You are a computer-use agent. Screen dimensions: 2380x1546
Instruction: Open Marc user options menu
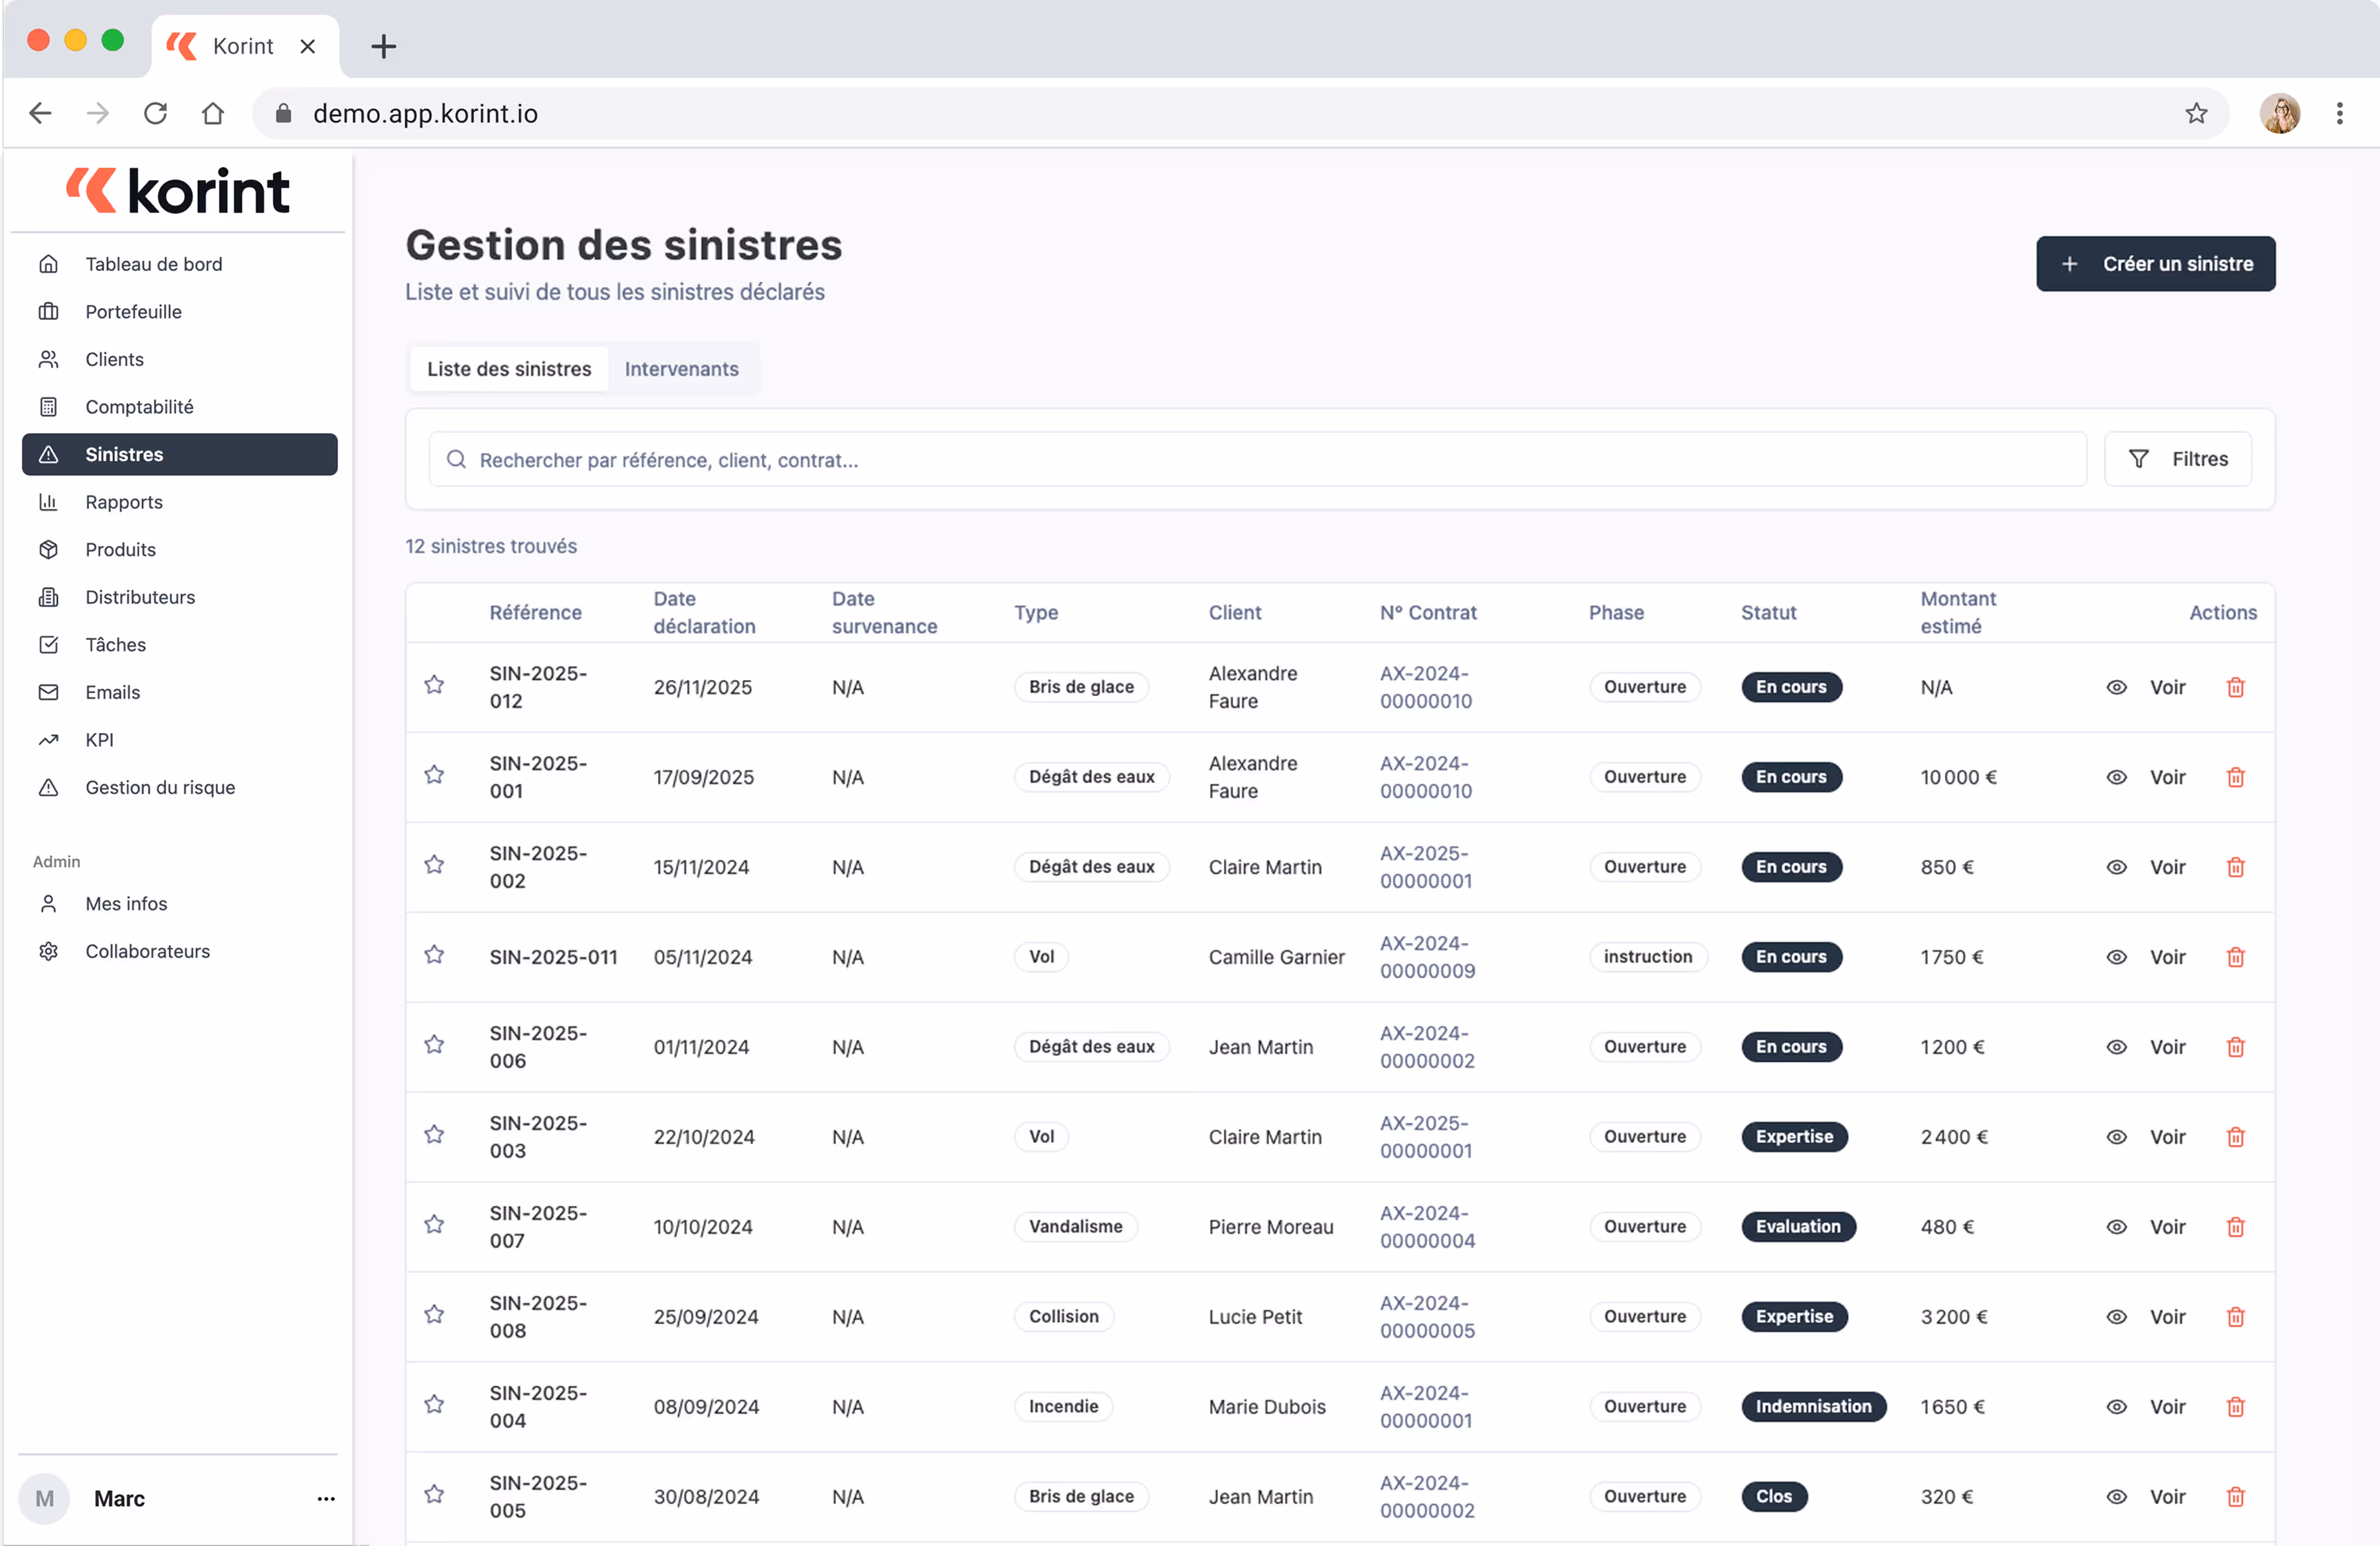coord(326,1498)
